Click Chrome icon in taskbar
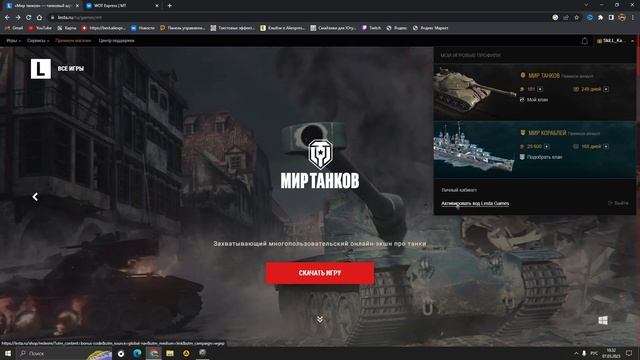640x360 pixels. click(x=153, y=353)
